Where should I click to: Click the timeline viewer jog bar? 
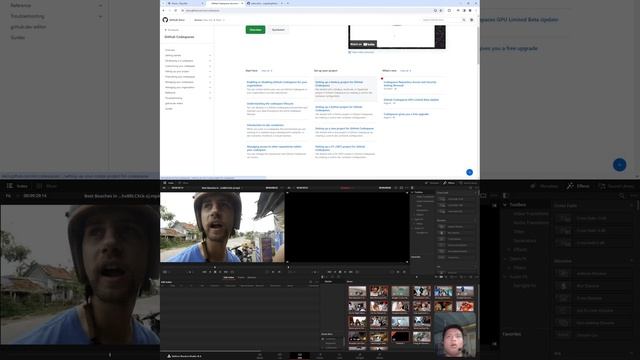pos(347,267)
